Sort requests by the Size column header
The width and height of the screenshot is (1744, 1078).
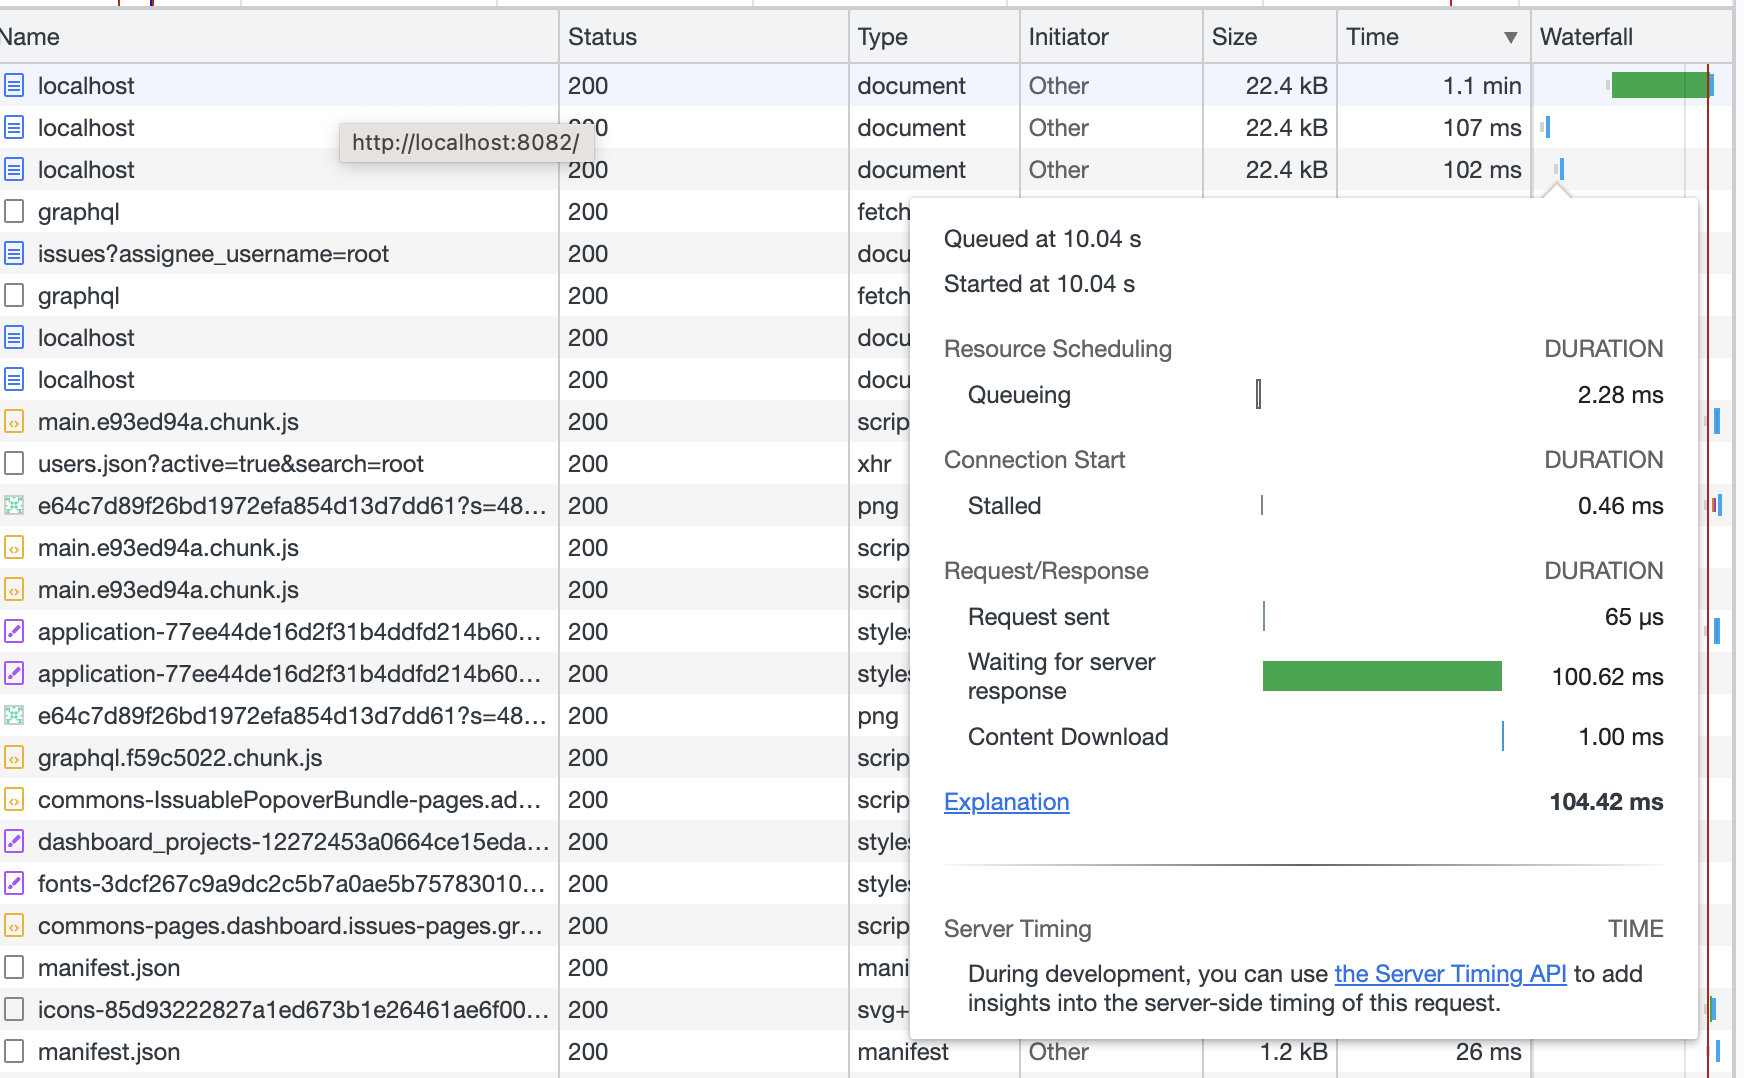click(1234, 37)
